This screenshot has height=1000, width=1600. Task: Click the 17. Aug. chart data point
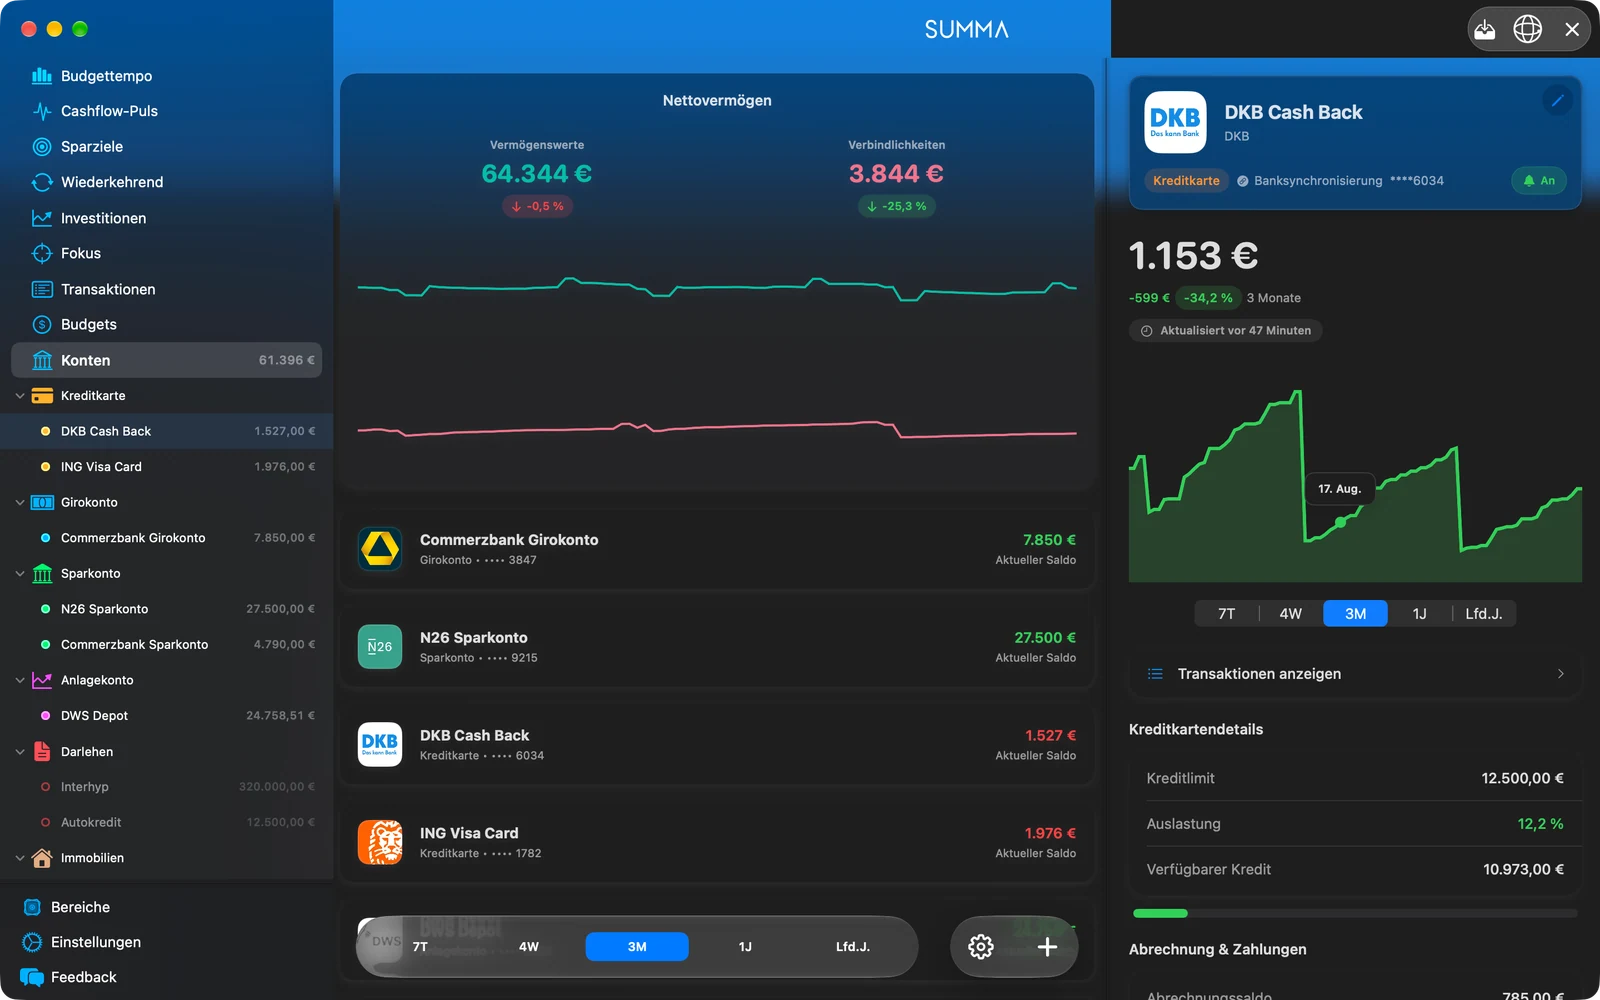click(1340, 522)
